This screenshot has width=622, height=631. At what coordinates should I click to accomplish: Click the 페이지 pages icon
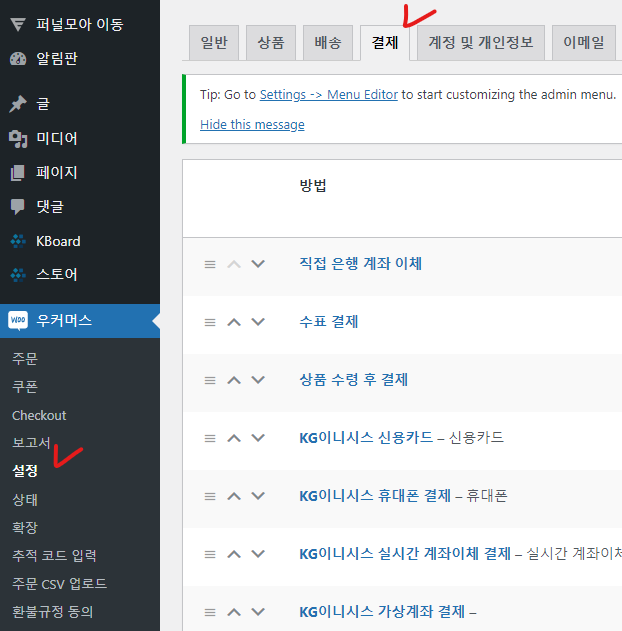(x=18, y=173)
